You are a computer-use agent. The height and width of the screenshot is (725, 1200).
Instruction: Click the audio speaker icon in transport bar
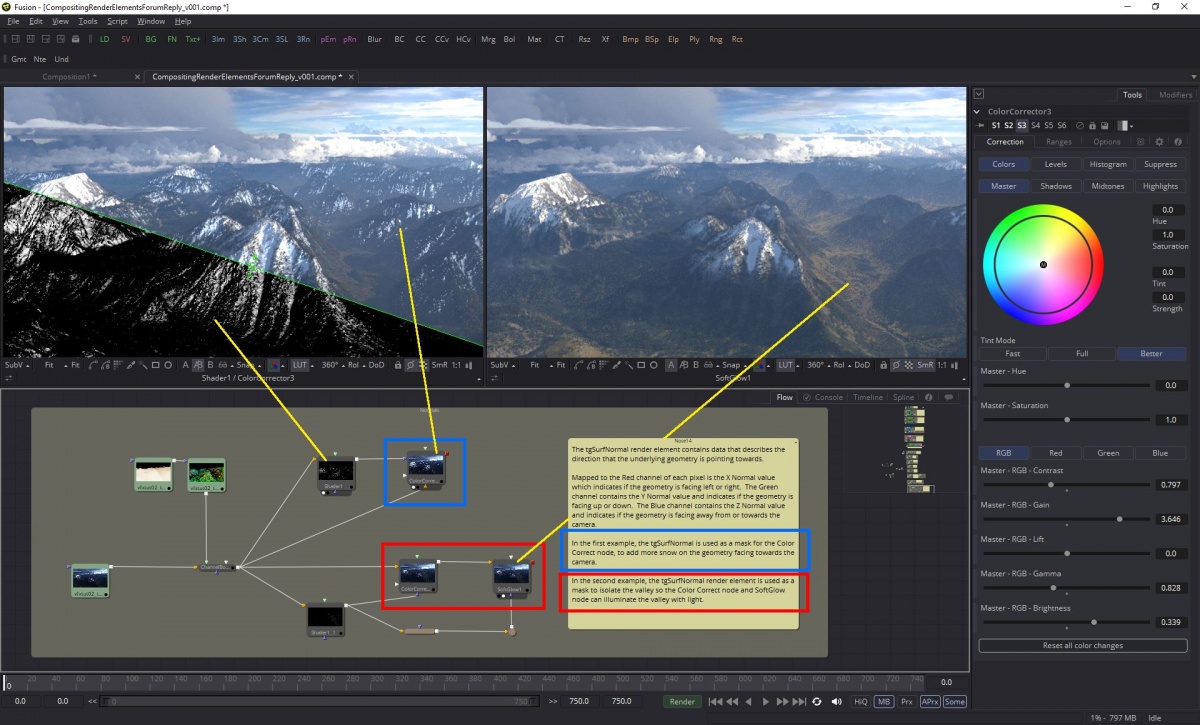pyautogui.click(x=837, y=702)
